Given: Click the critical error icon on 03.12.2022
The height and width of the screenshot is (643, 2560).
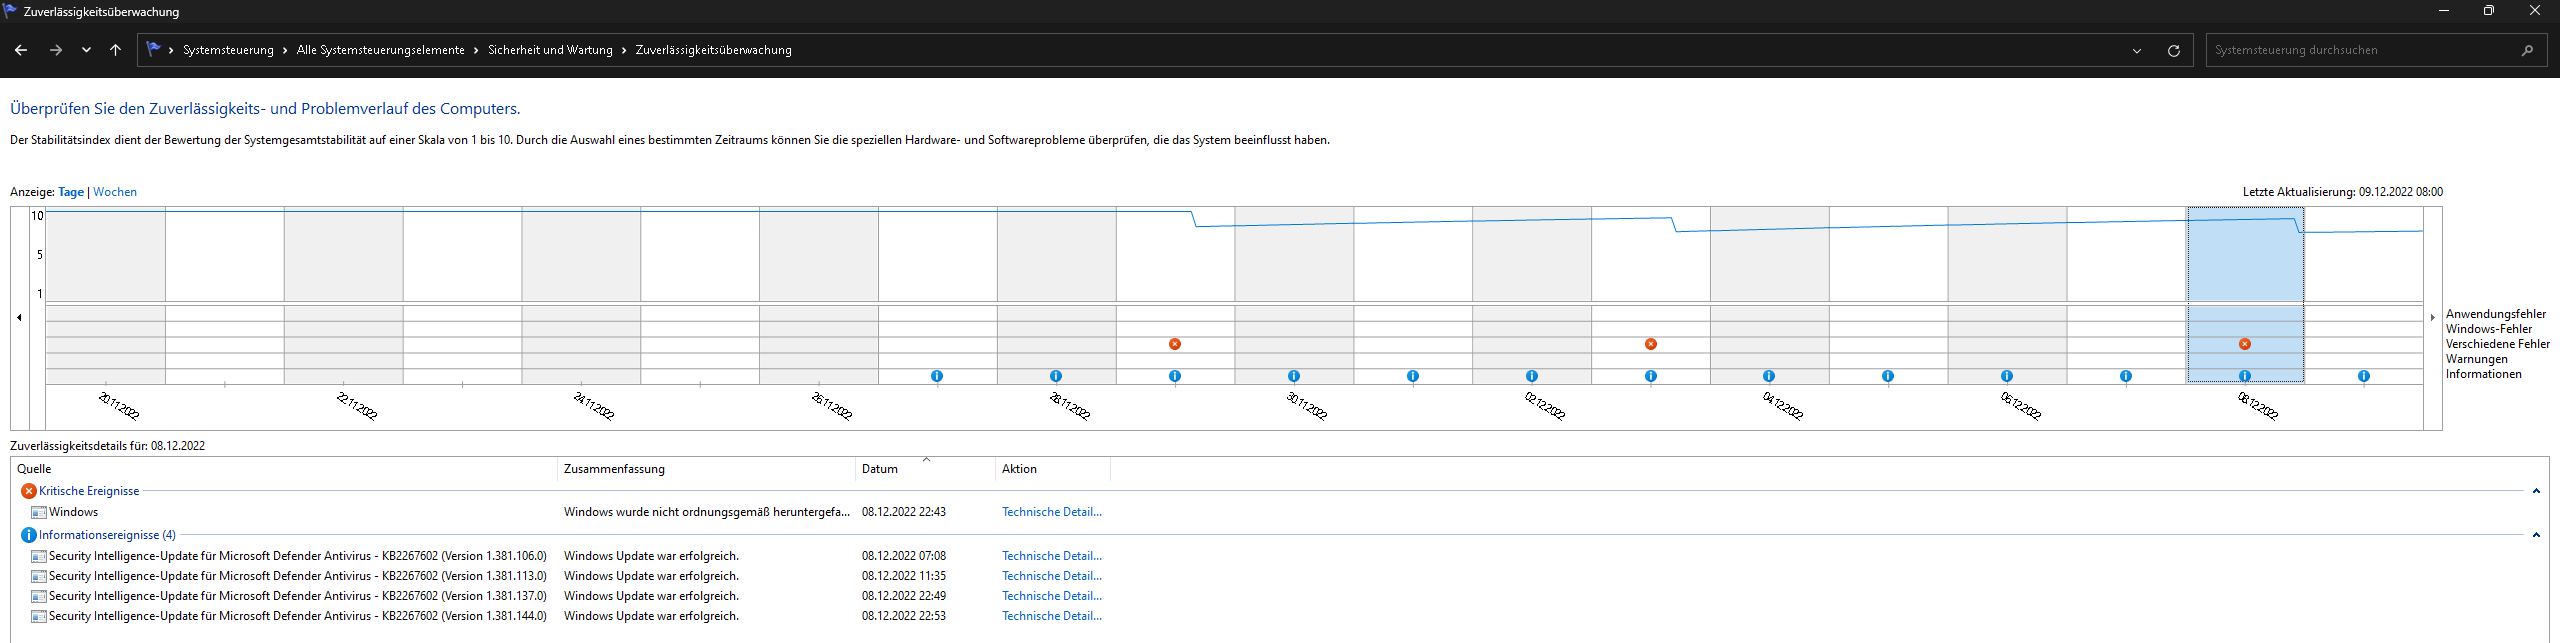Looking at the screenshot, I should [1651, 344].
